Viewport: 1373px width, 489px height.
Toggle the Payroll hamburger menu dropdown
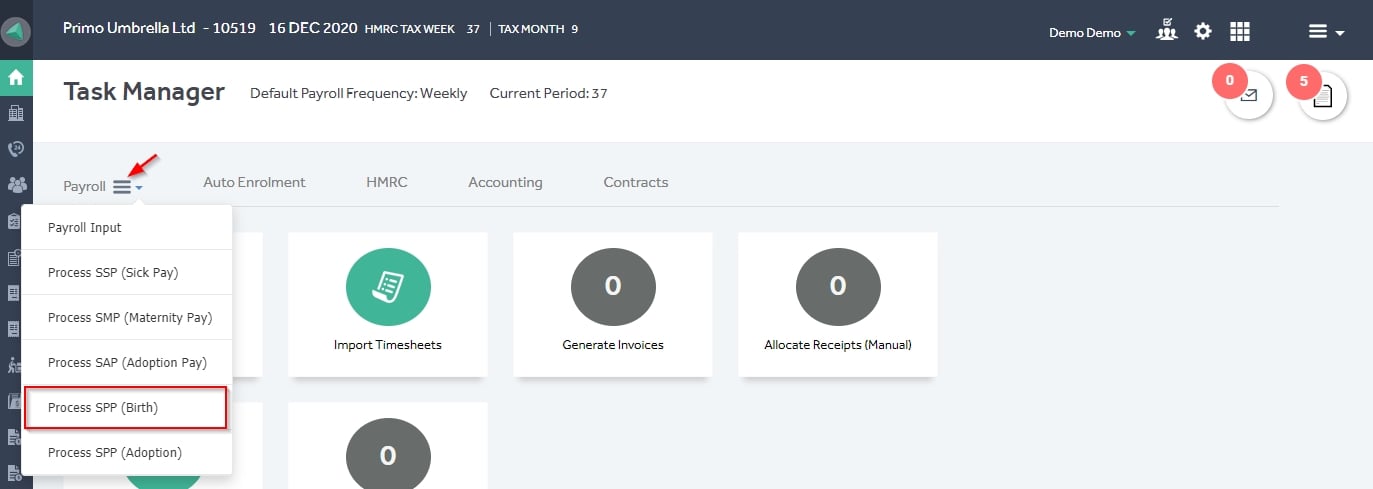coord(127,186)
